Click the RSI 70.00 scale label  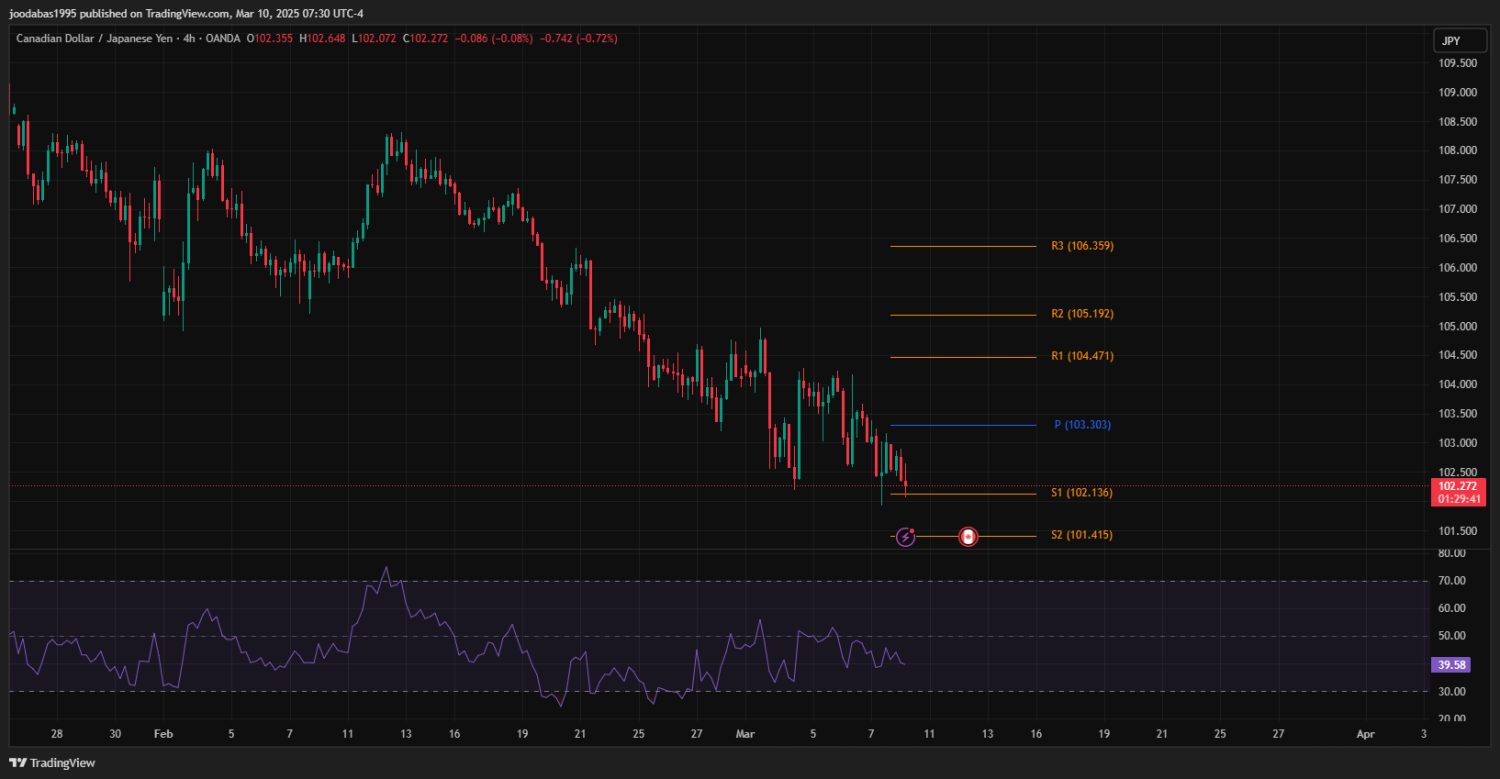1451,581
